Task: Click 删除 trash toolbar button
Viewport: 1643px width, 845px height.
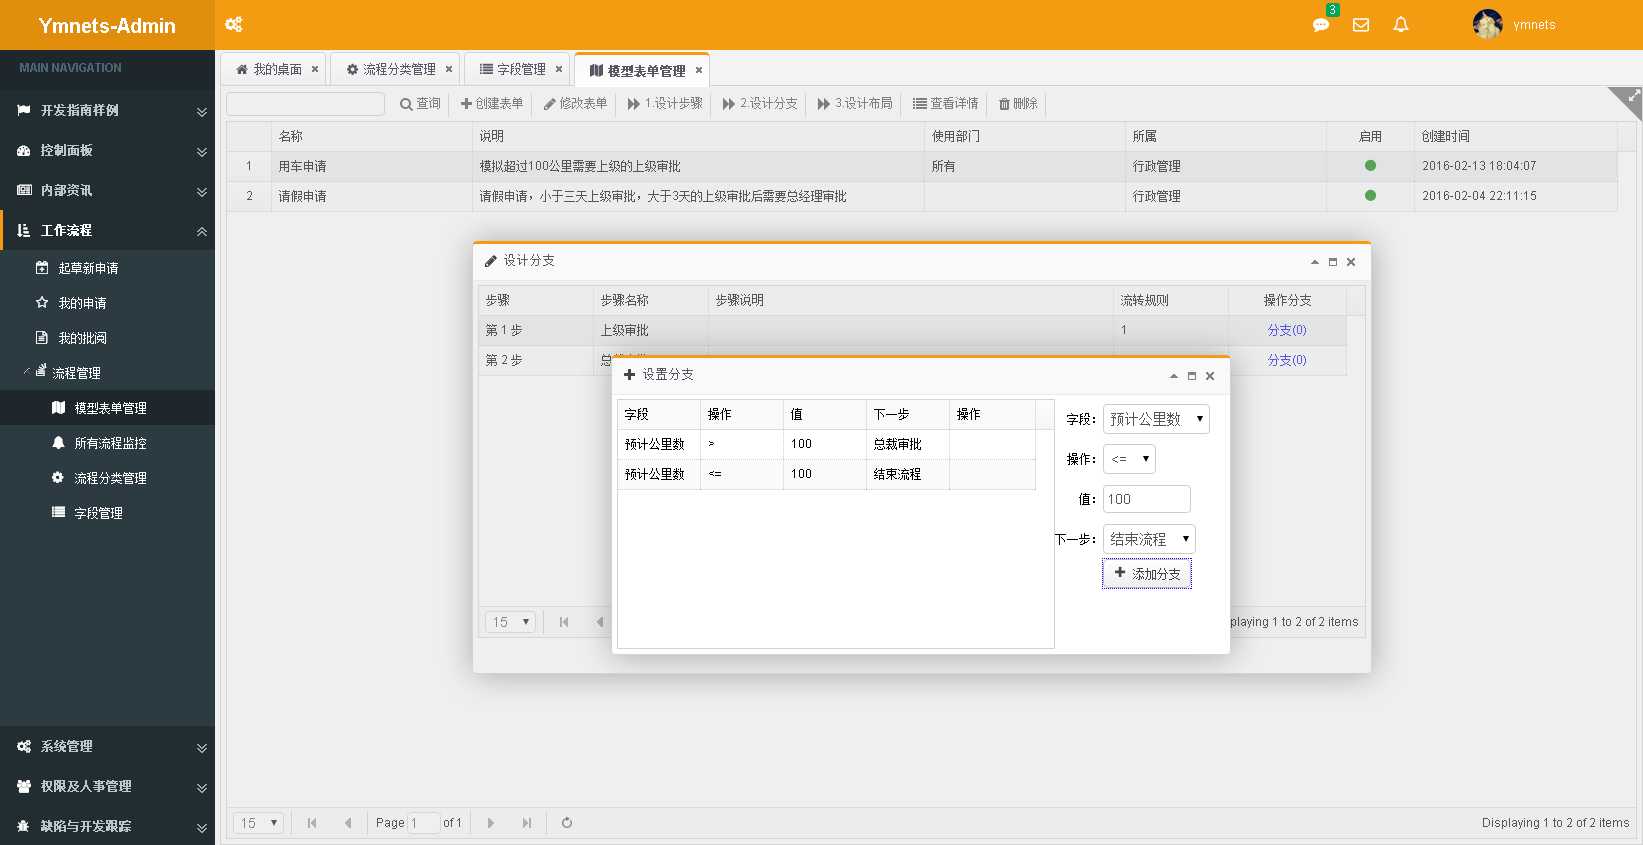Action: [x=1018, y=104]
